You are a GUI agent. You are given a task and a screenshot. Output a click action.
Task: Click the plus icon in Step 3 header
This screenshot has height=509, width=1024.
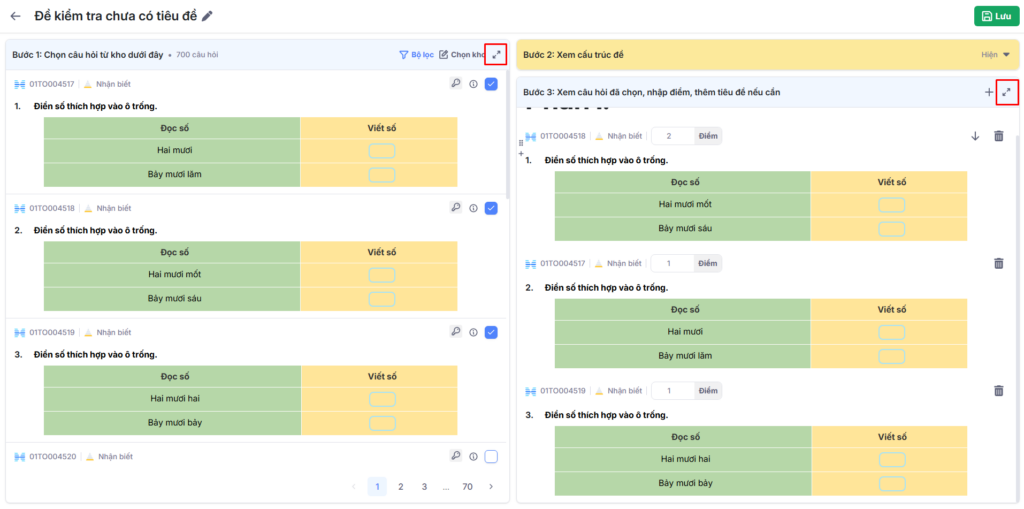click(x=989, y=92)
